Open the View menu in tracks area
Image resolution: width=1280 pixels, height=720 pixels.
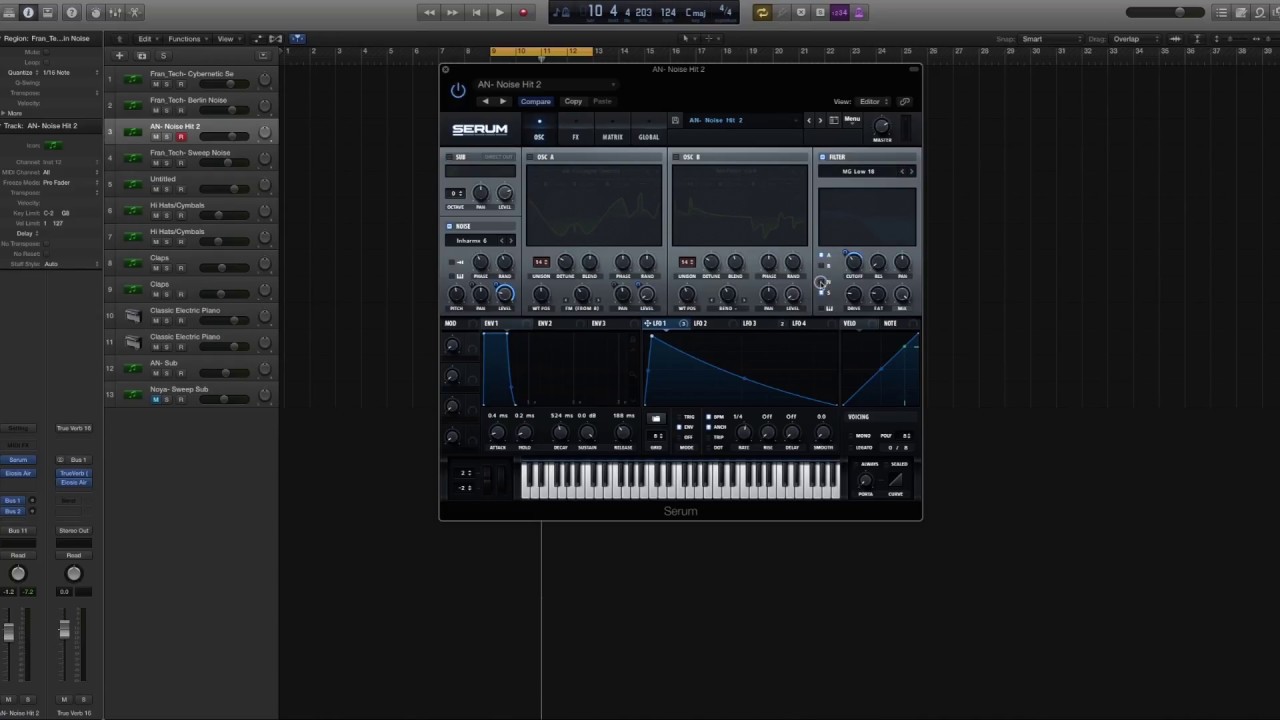(228, 39)
